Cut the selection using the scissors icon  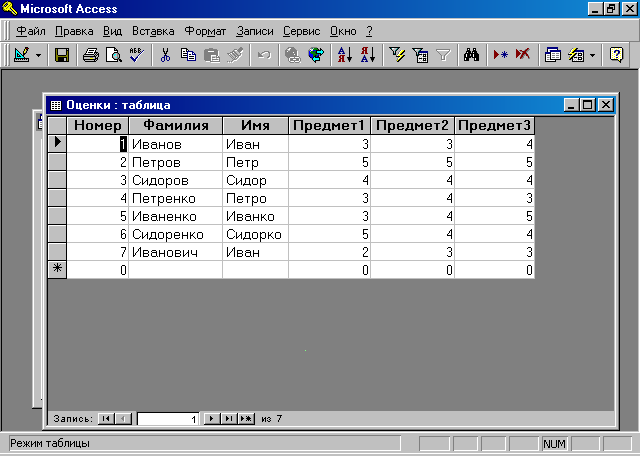pyautogui.click(x=165, y=55)
